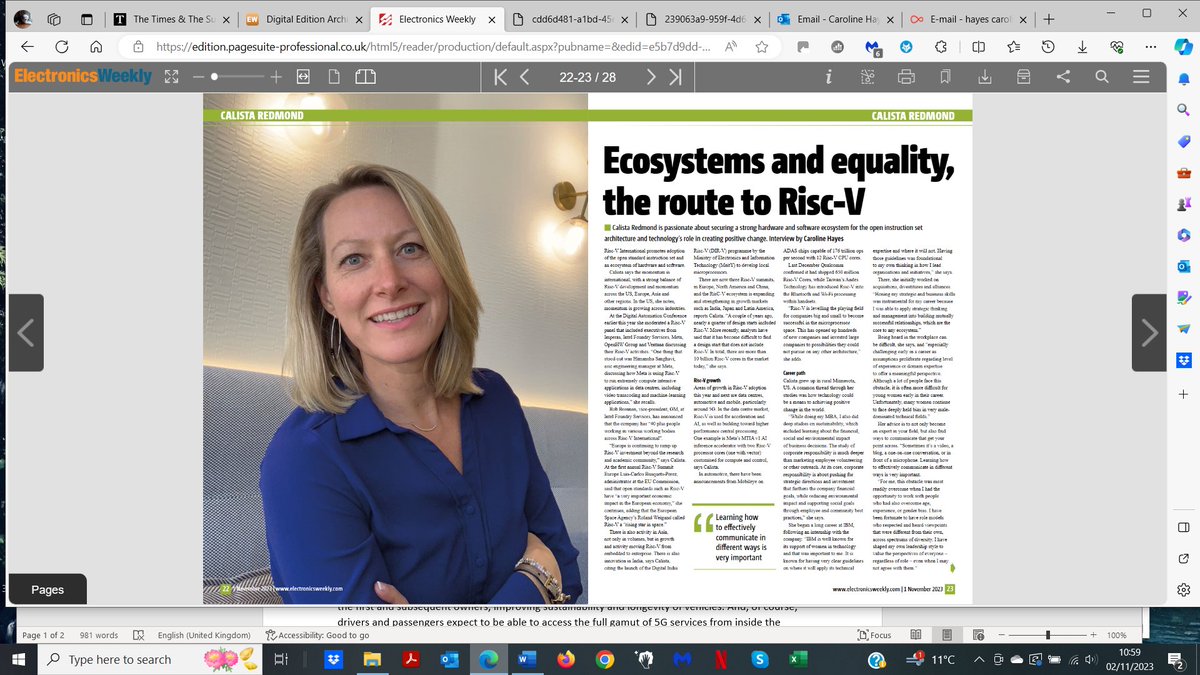
Task: Go back in the browser
Action: 27,46
